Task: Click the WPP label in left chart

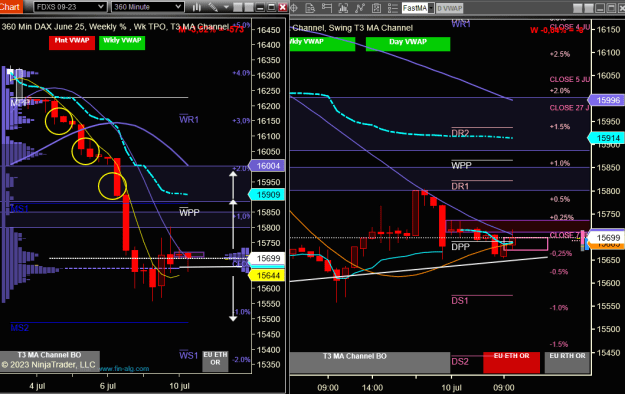Action: coord(189,212)
